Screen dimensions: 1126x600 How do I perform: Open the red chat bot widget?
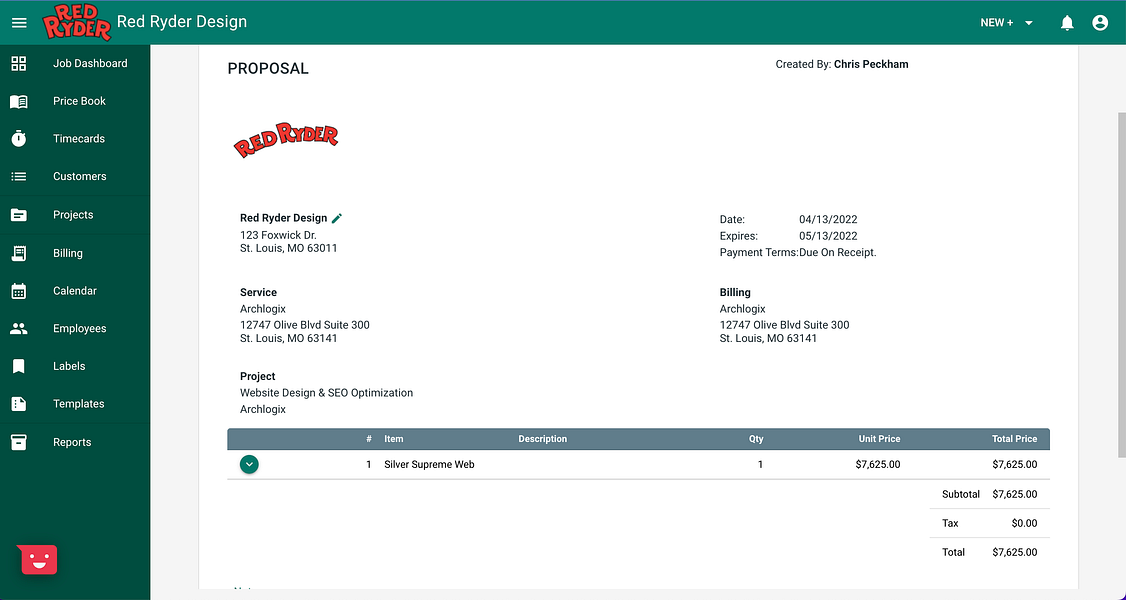pyautogui.click(x=39, y=560)
